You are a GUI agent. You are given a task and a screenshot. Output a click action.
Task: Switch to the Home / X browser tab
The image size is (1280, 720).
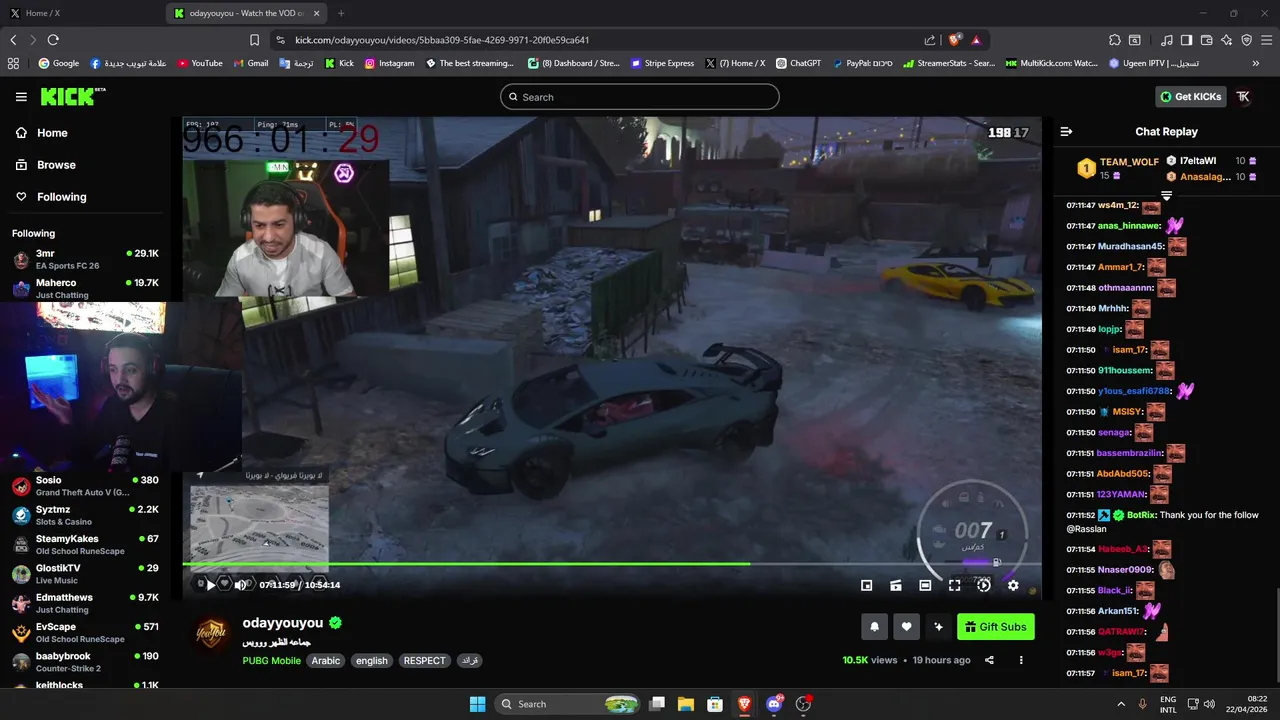click(85, 13)
